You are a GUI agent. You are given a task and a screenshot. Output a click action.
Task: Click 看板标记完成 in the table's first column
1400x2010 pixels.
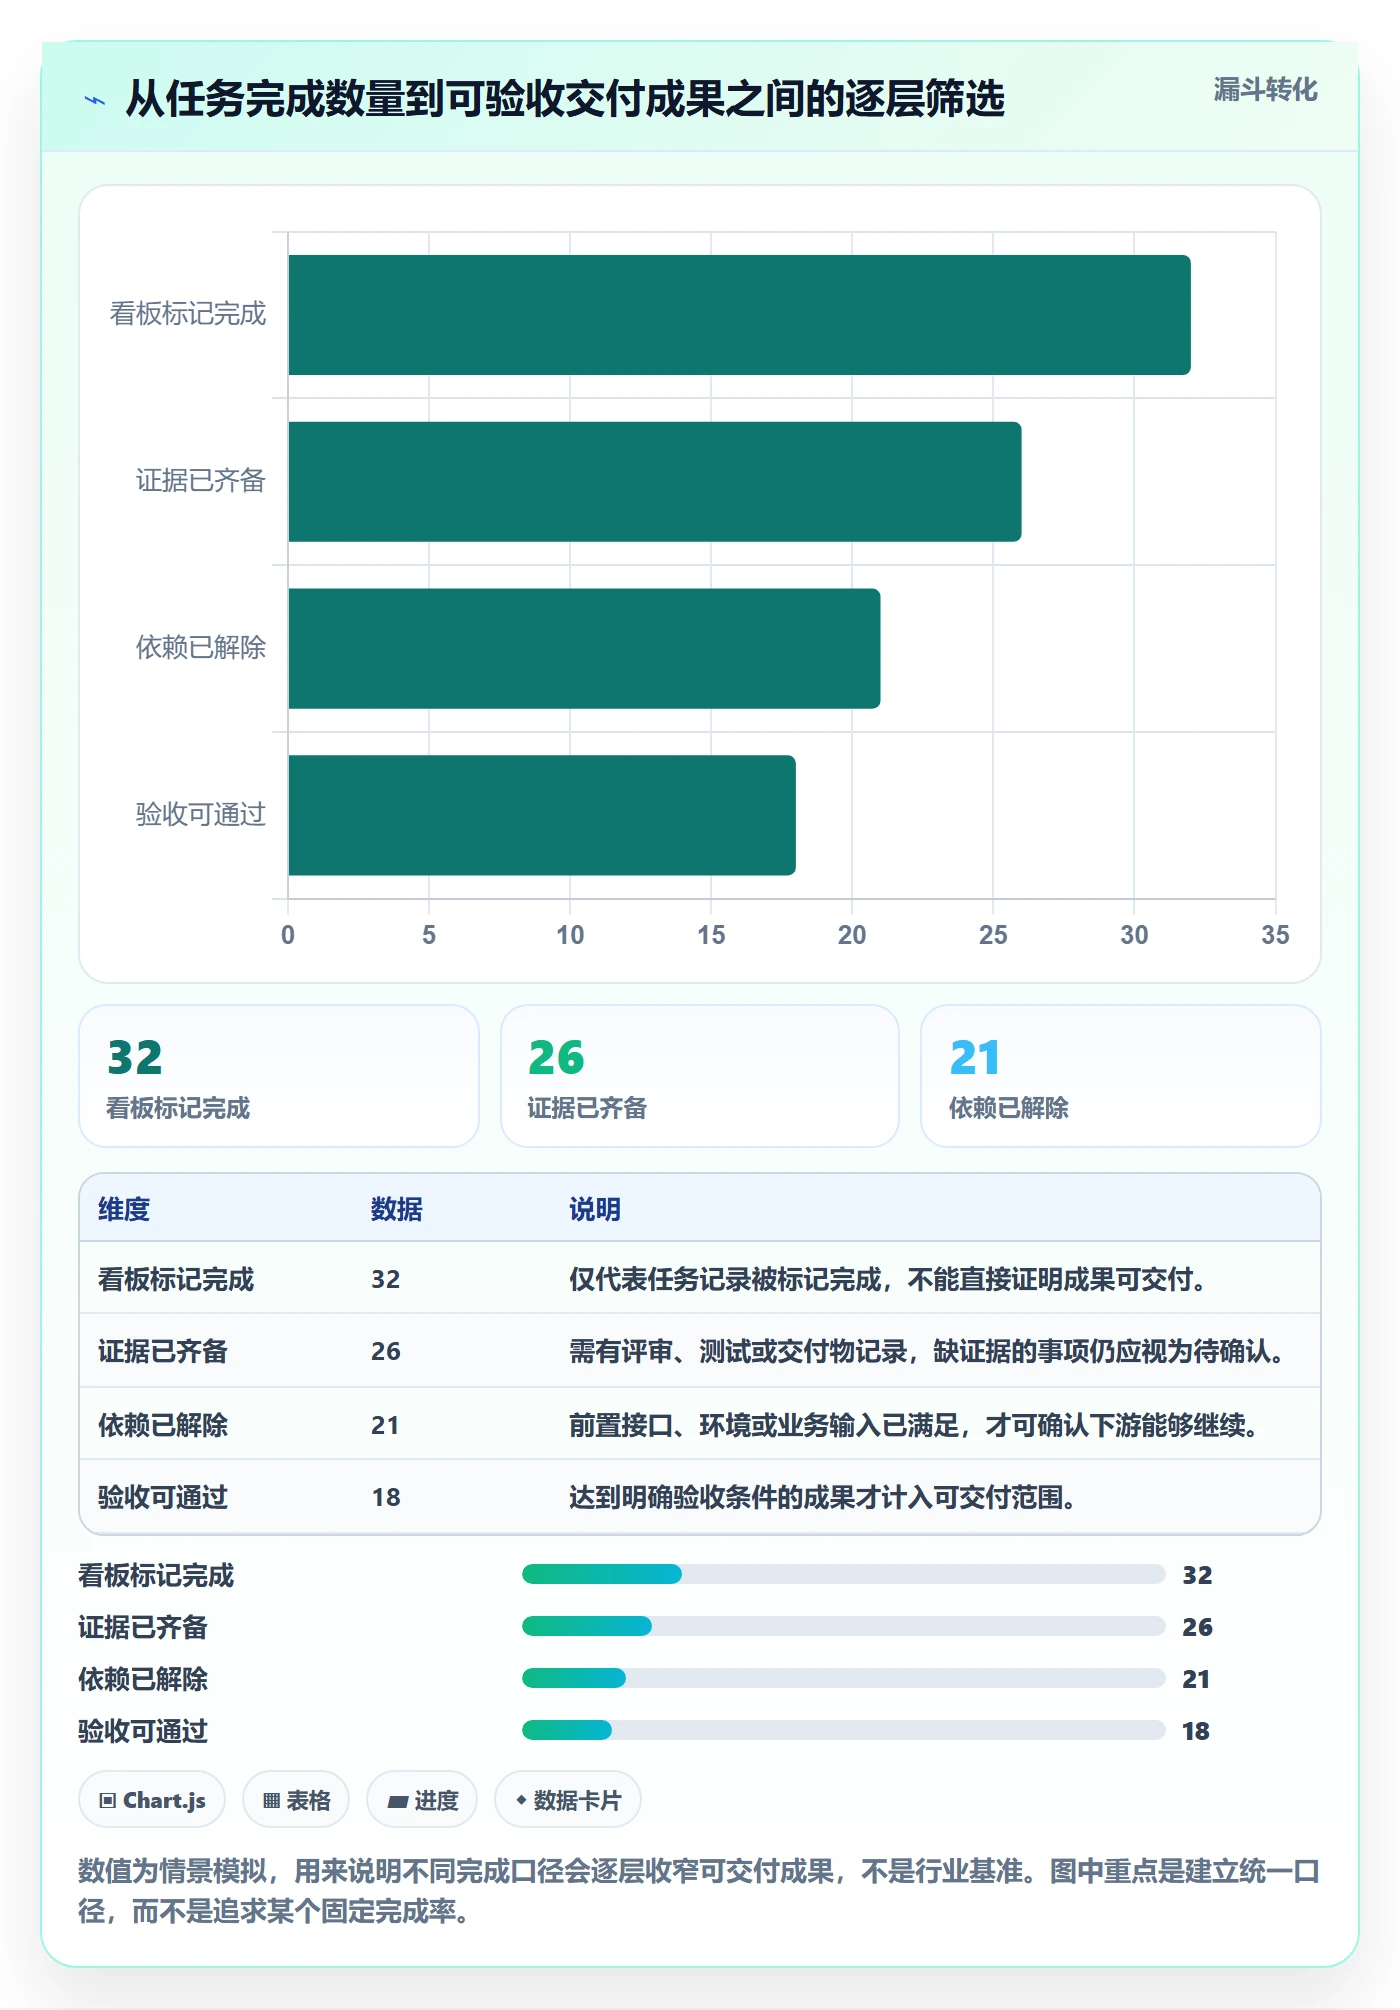pyautogui.click(x=176, y=1279)
